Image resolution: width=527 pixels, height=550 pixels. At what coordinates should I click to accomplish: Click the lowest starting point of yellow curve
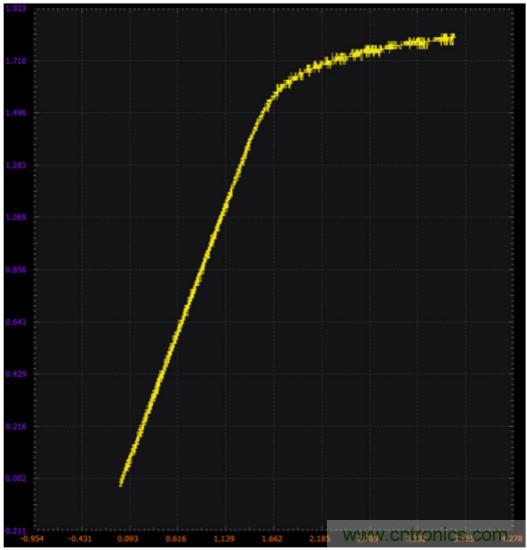[121, 485]
